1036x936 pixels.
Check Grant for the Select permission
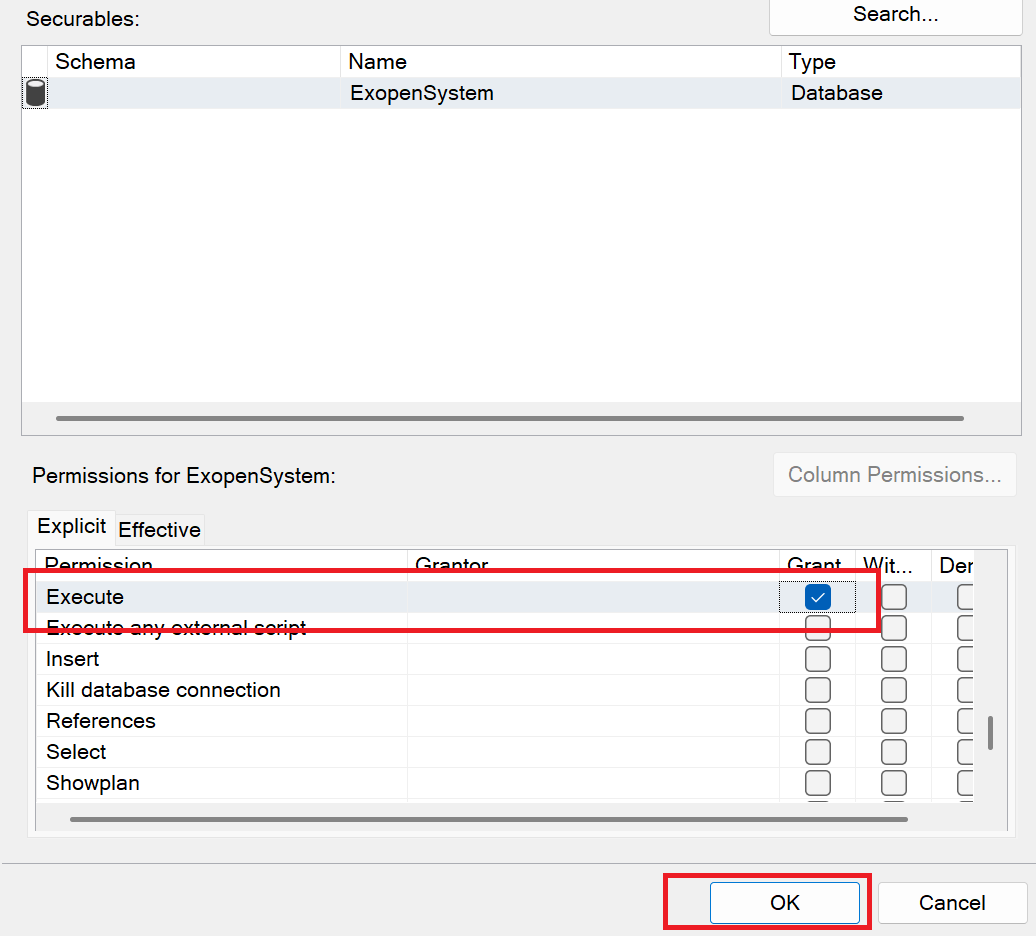(x=817, y=752)
